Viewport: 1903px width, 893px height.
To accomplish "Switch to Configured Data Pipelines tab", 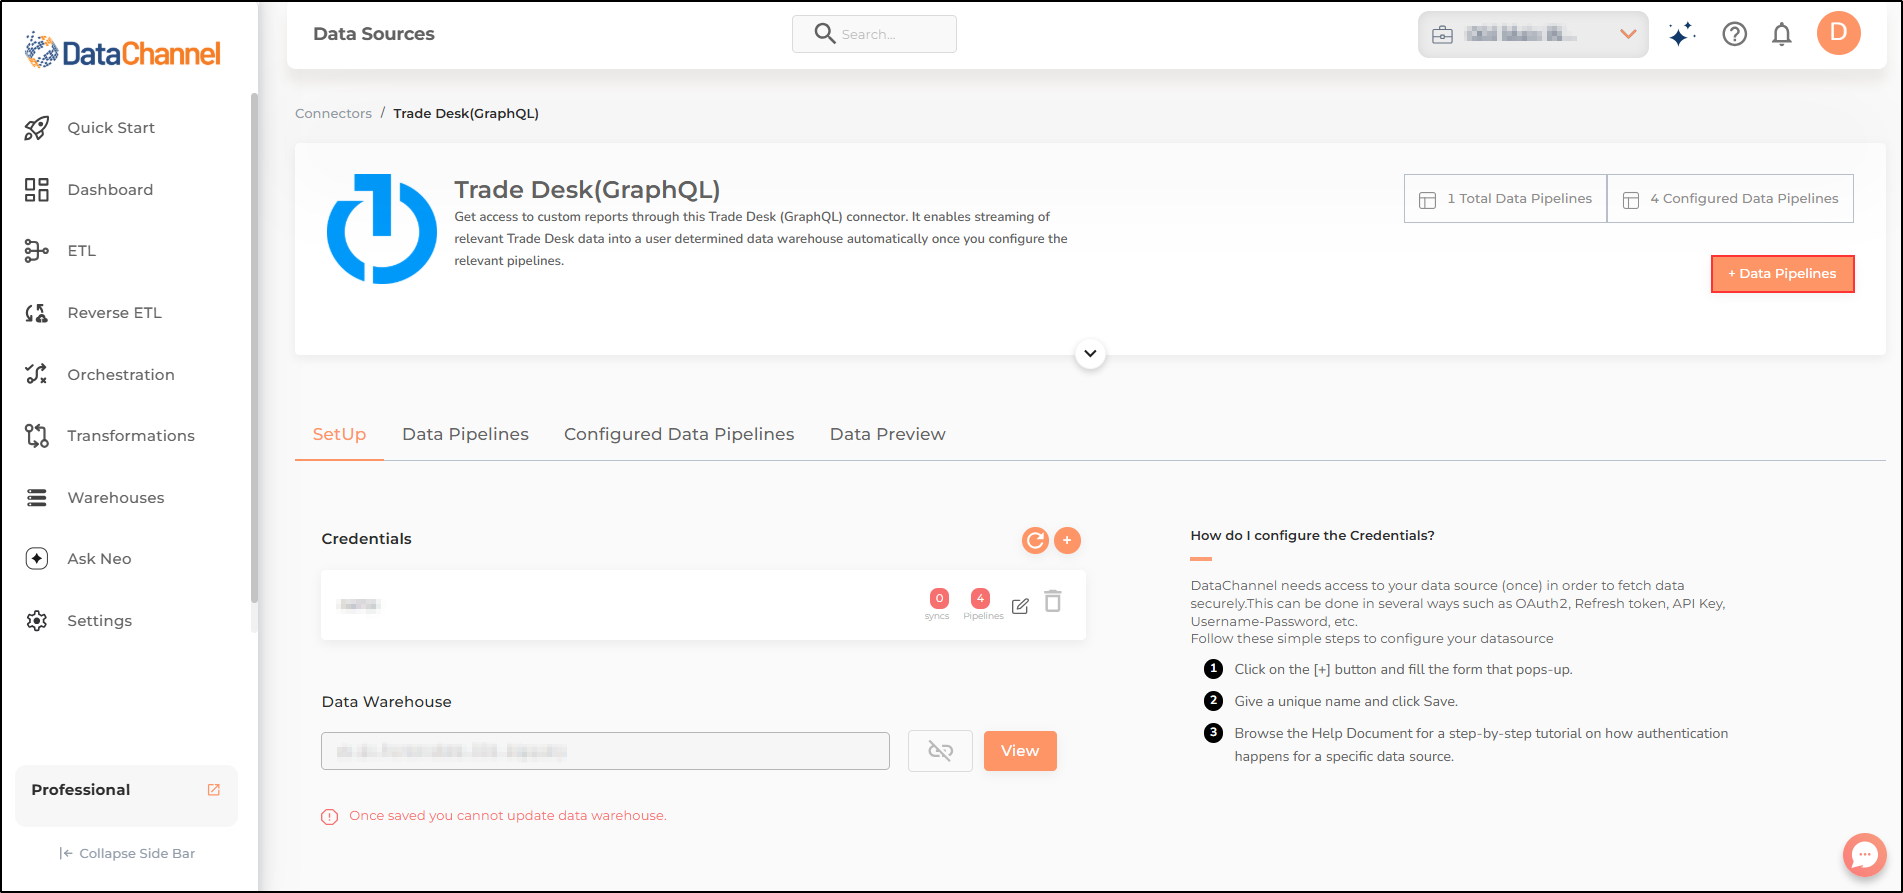I will coord(679,435).
